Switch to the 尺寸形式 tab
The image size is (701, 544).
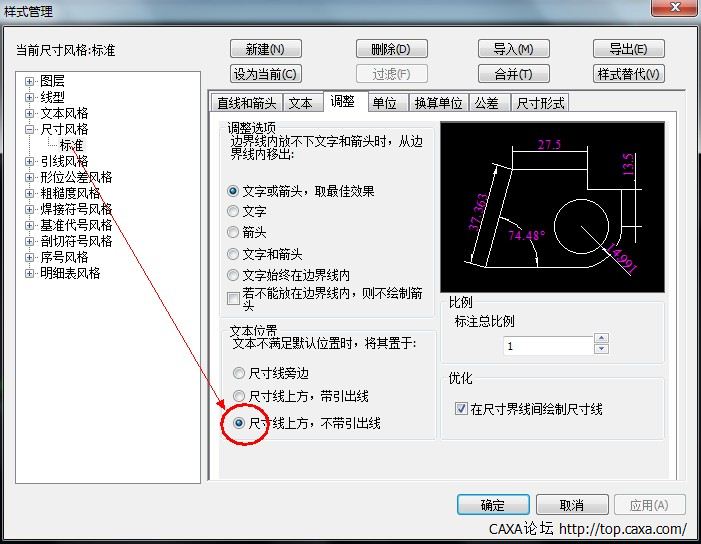point(540,103)
